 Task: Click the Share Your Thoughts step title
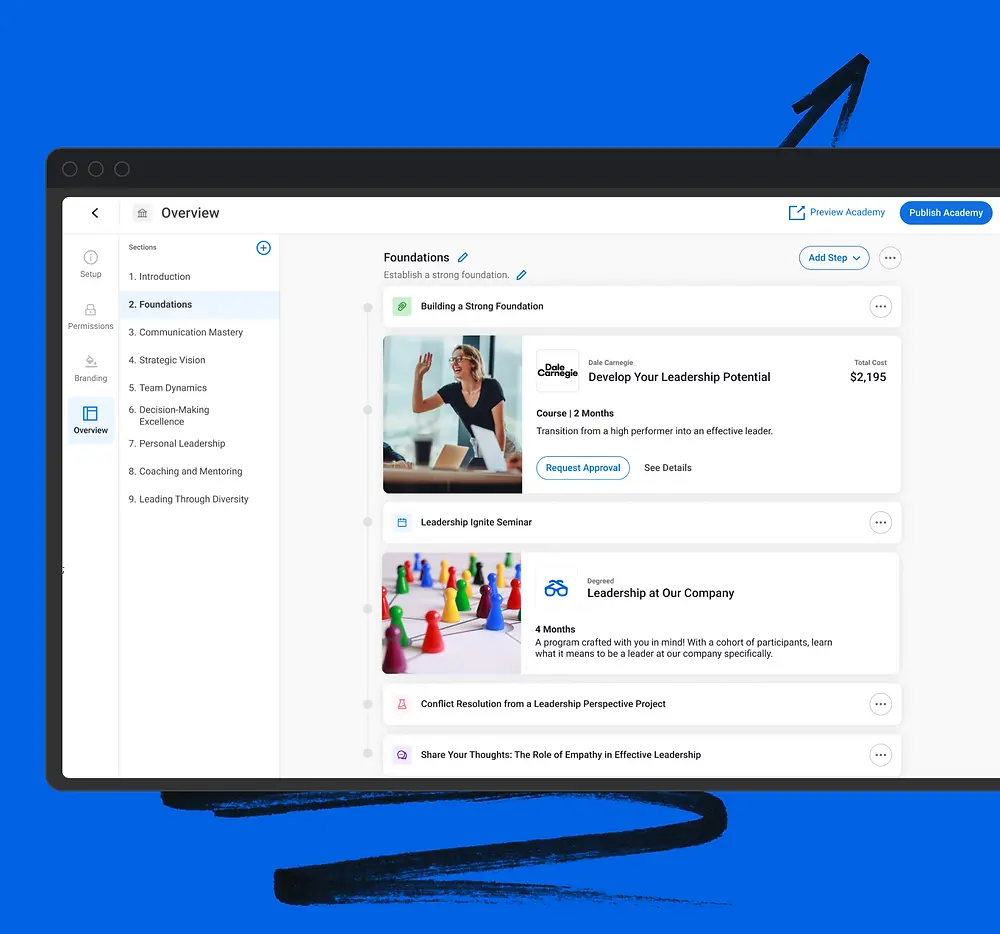point(561,755)
